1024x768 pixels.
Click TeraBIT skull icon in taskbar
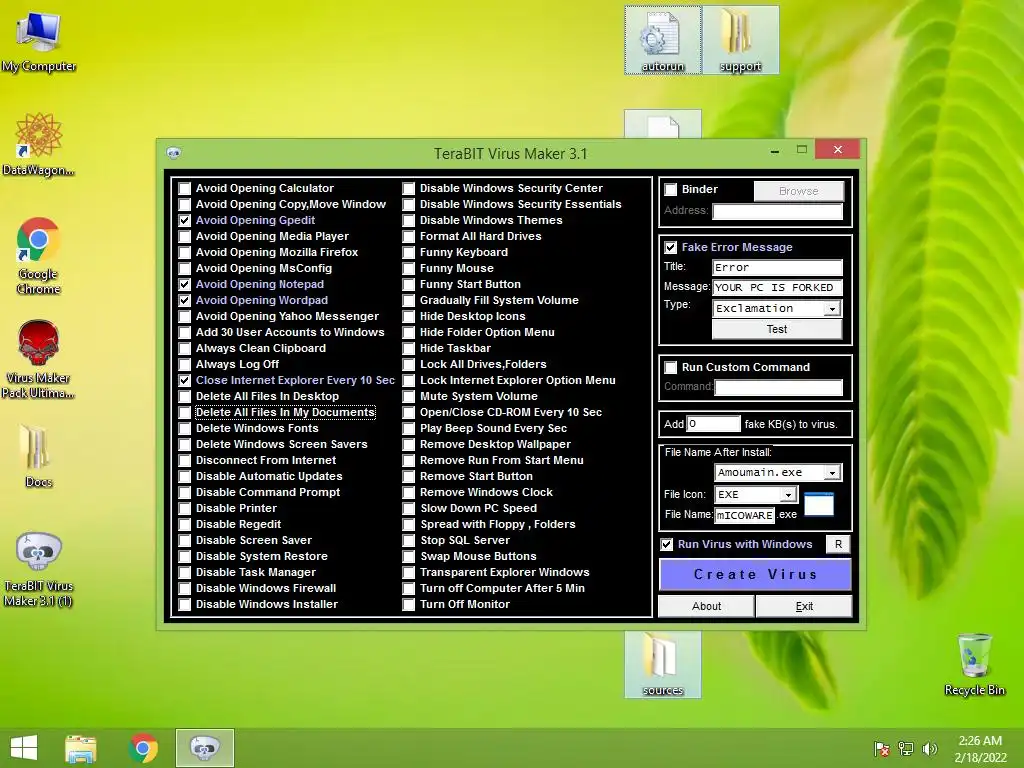pyautogui.click(x=204, y=748)
